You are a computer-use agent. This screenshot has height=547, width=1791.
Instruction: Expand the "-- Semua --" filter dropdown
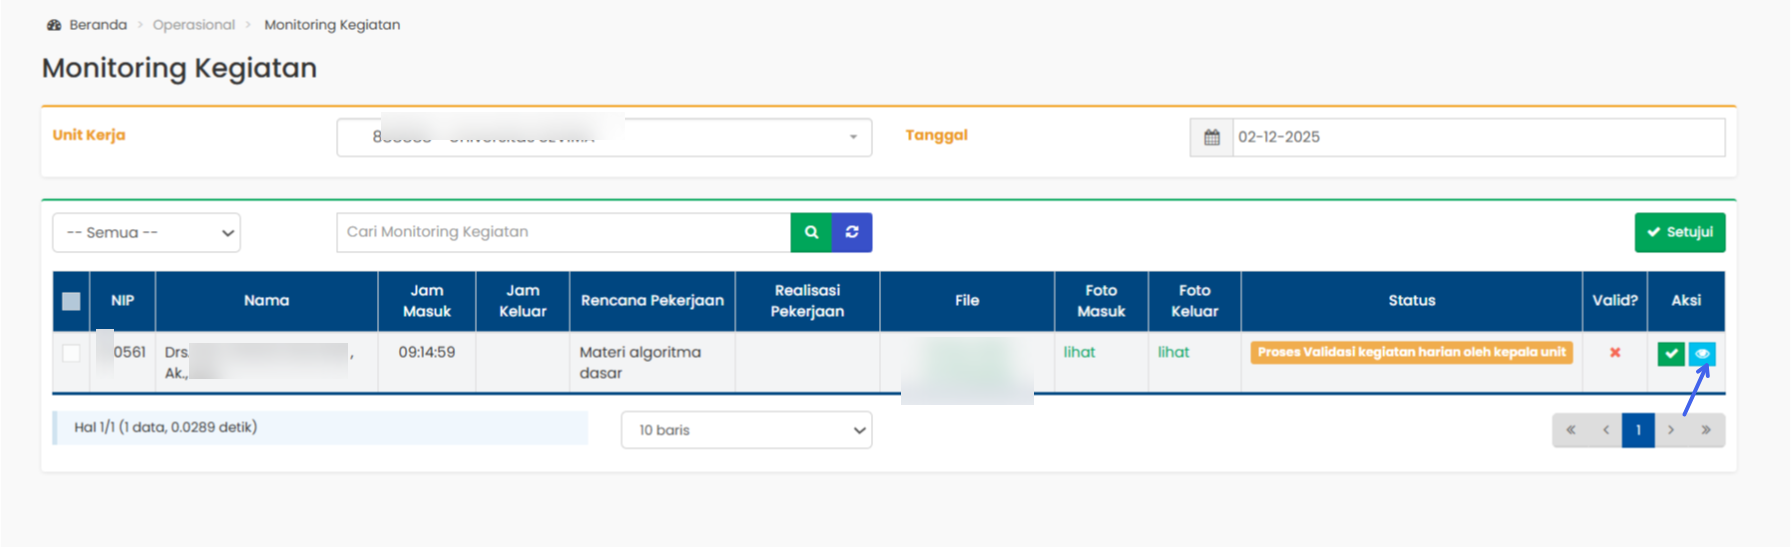click(146, 233)
